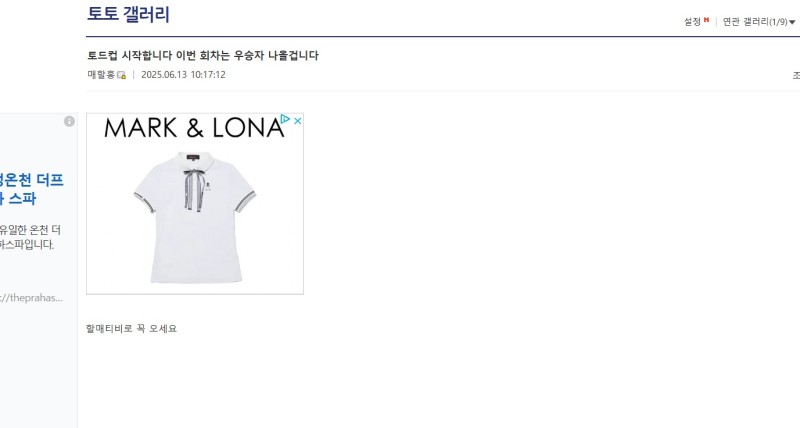Click the theprahas URL in left ad

click(x=31, y=298)
